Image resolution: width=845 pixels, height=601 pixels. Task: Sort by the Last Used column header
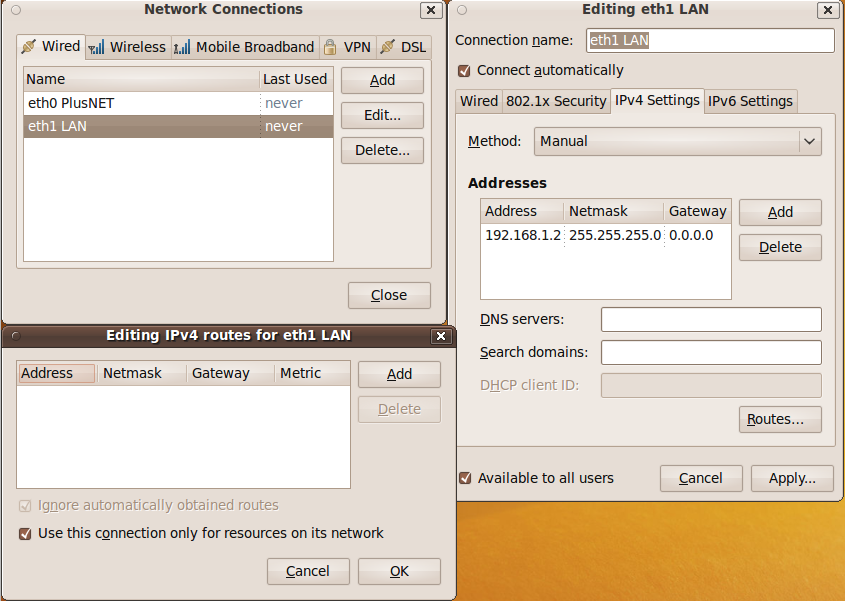[x=296, y=79]
